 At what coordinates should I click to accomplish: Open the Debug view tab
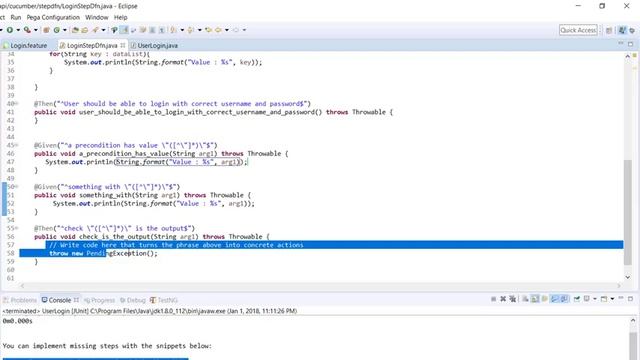click(133, 300)
